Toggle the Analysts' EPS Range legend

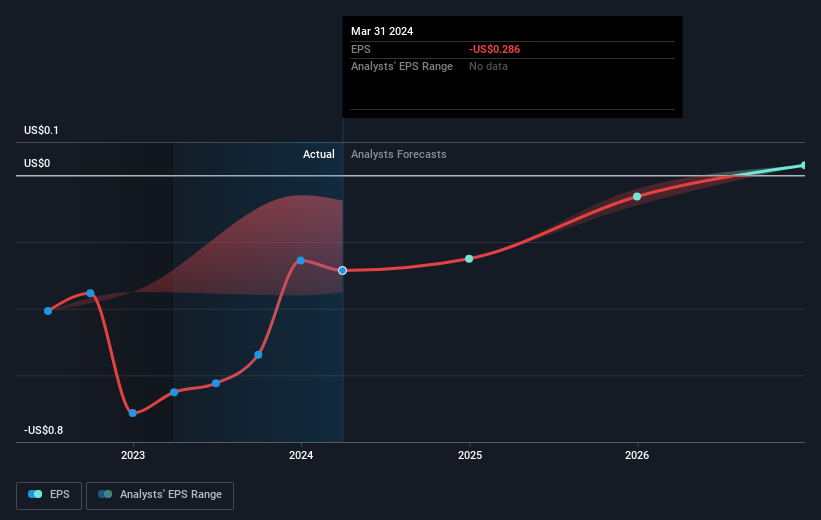[160, 495]
